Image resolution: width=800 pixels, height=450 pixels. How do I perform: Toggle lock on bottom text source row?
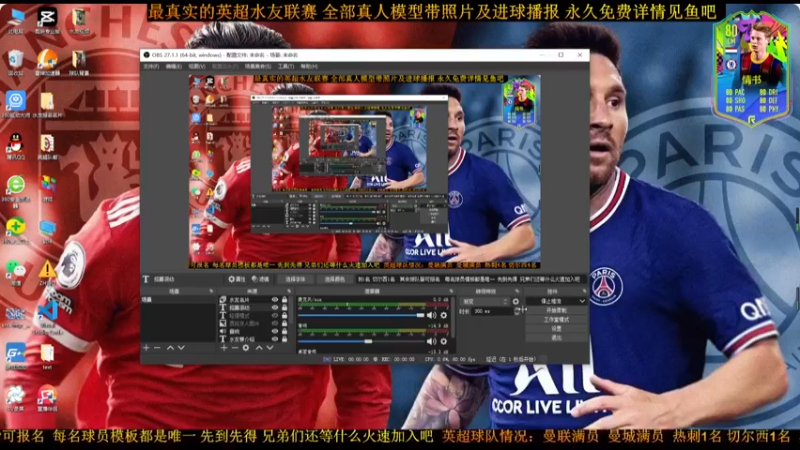tap(285, 339)
